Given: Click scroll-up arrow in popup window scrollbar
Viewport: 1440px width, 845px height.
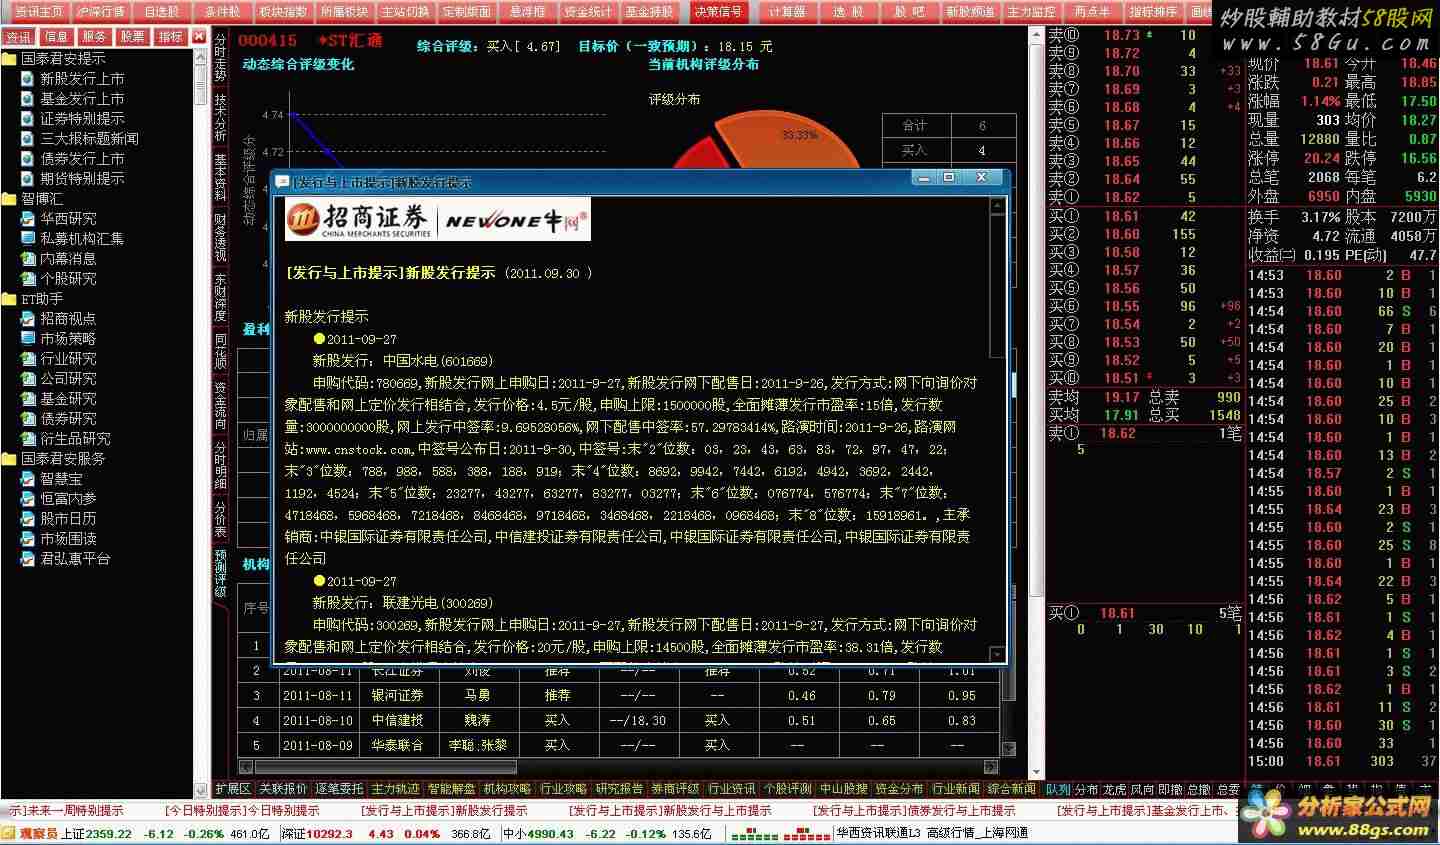Looking at the screenshot, I should coord(997,207).
